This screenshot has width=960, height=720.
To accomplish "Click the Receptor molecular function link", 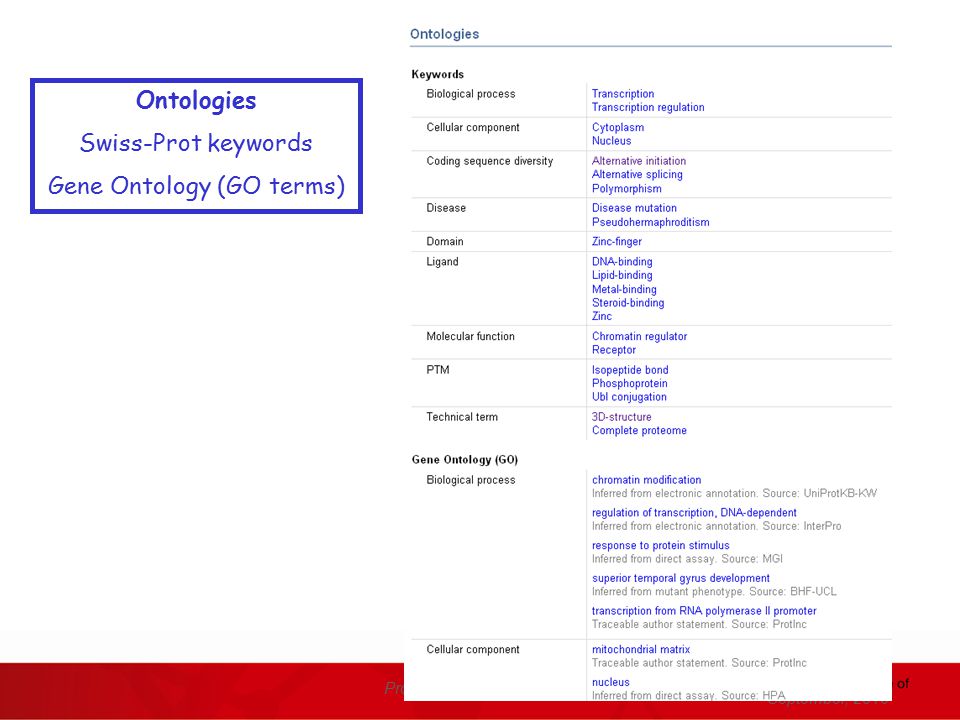I will point(613,350).
